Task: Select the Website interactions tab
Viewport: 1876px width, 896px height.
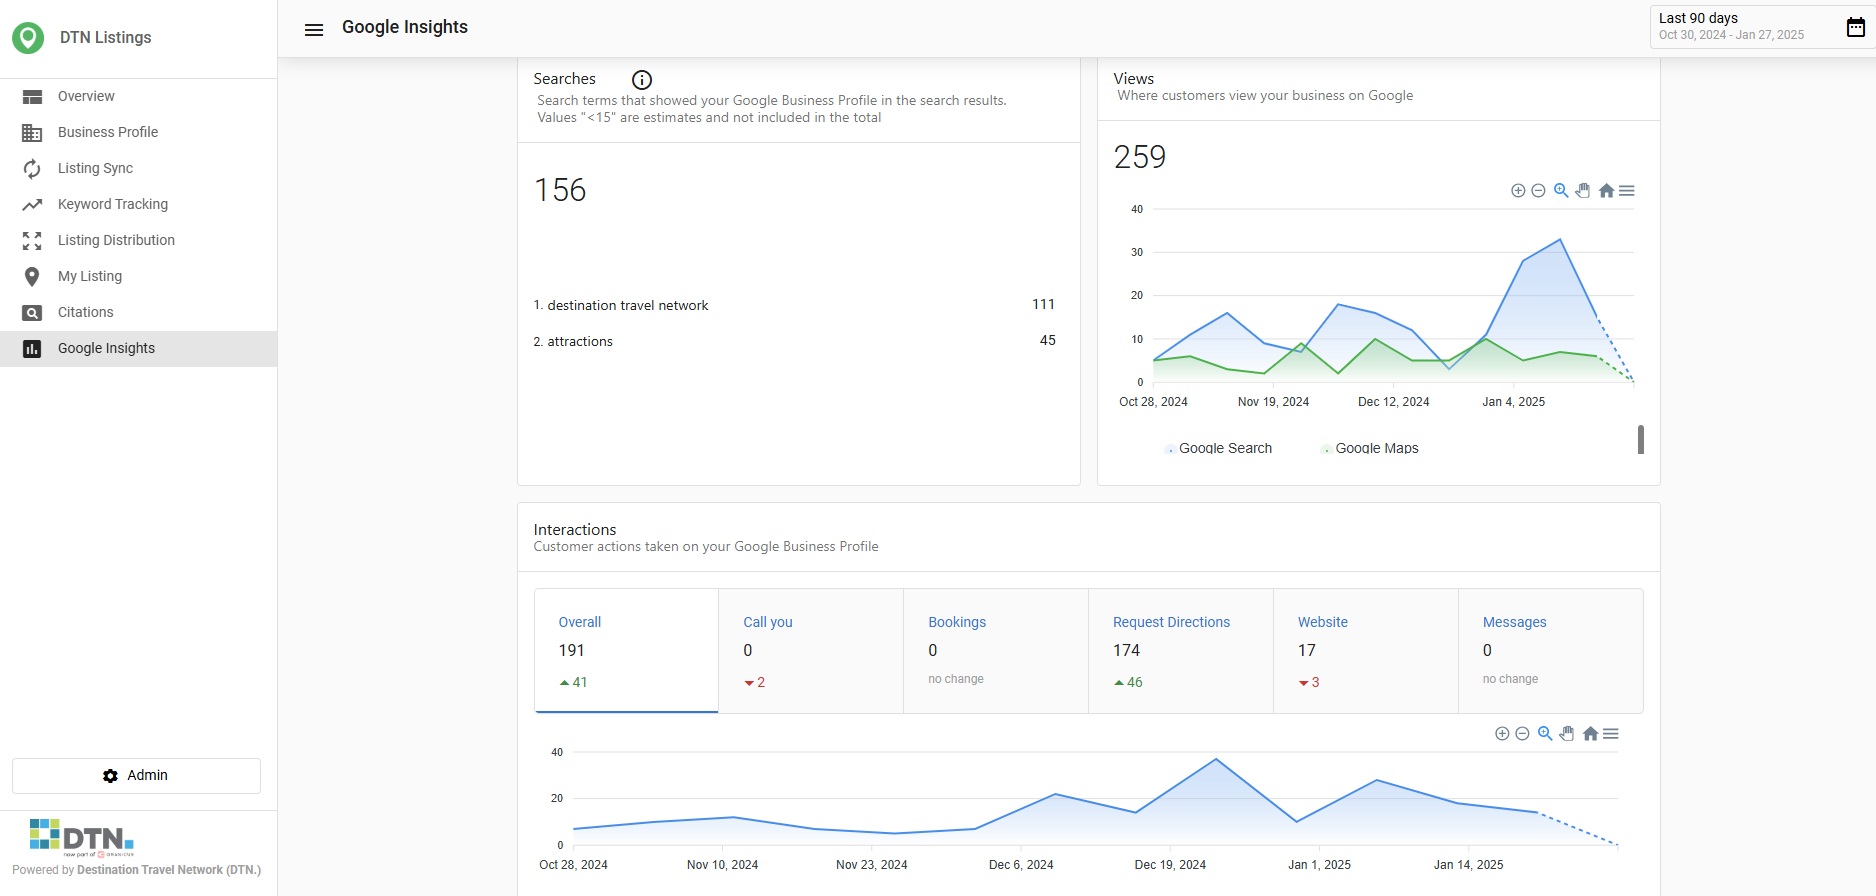Action: pos(1365,651)
